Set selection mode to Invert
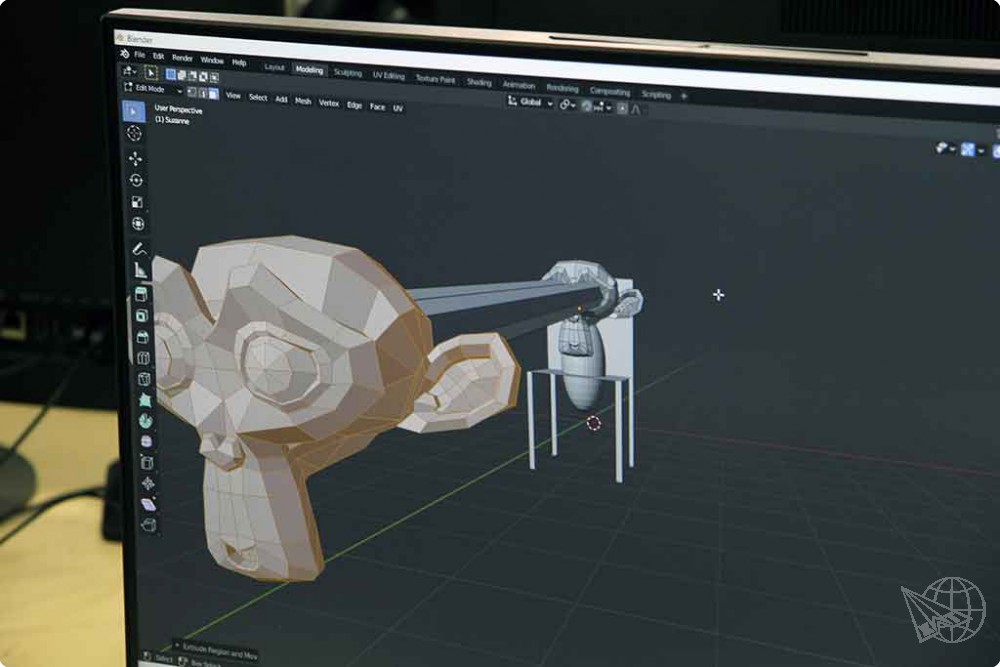Screen dimensions: 1000x667 pos(203,77)
